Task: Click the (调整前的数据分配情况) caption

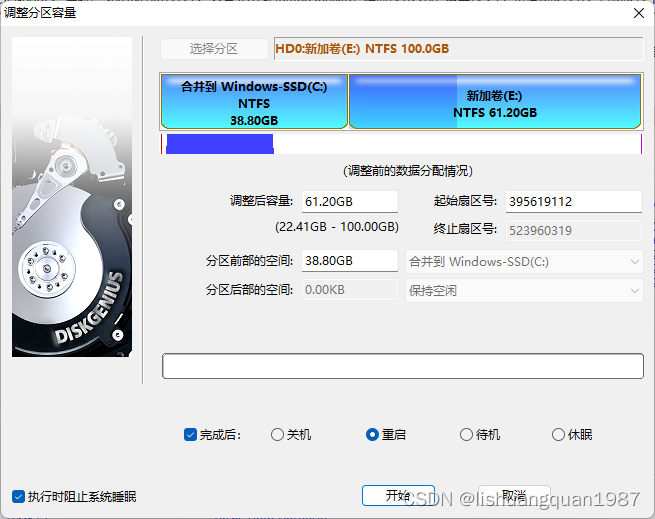Action: [x=408, y=170]
